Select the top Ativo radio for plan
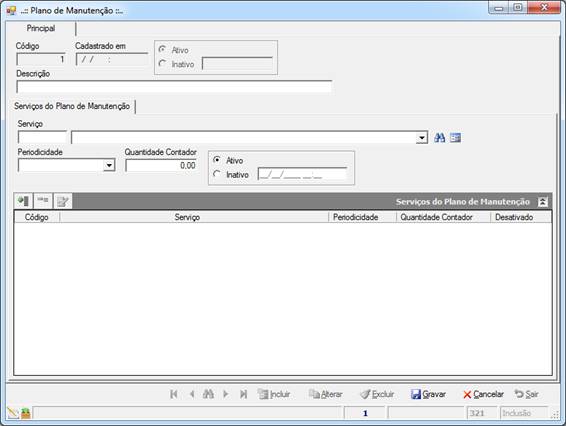The height and width of the screenshot is (426, 566). [x=162, y=49]
